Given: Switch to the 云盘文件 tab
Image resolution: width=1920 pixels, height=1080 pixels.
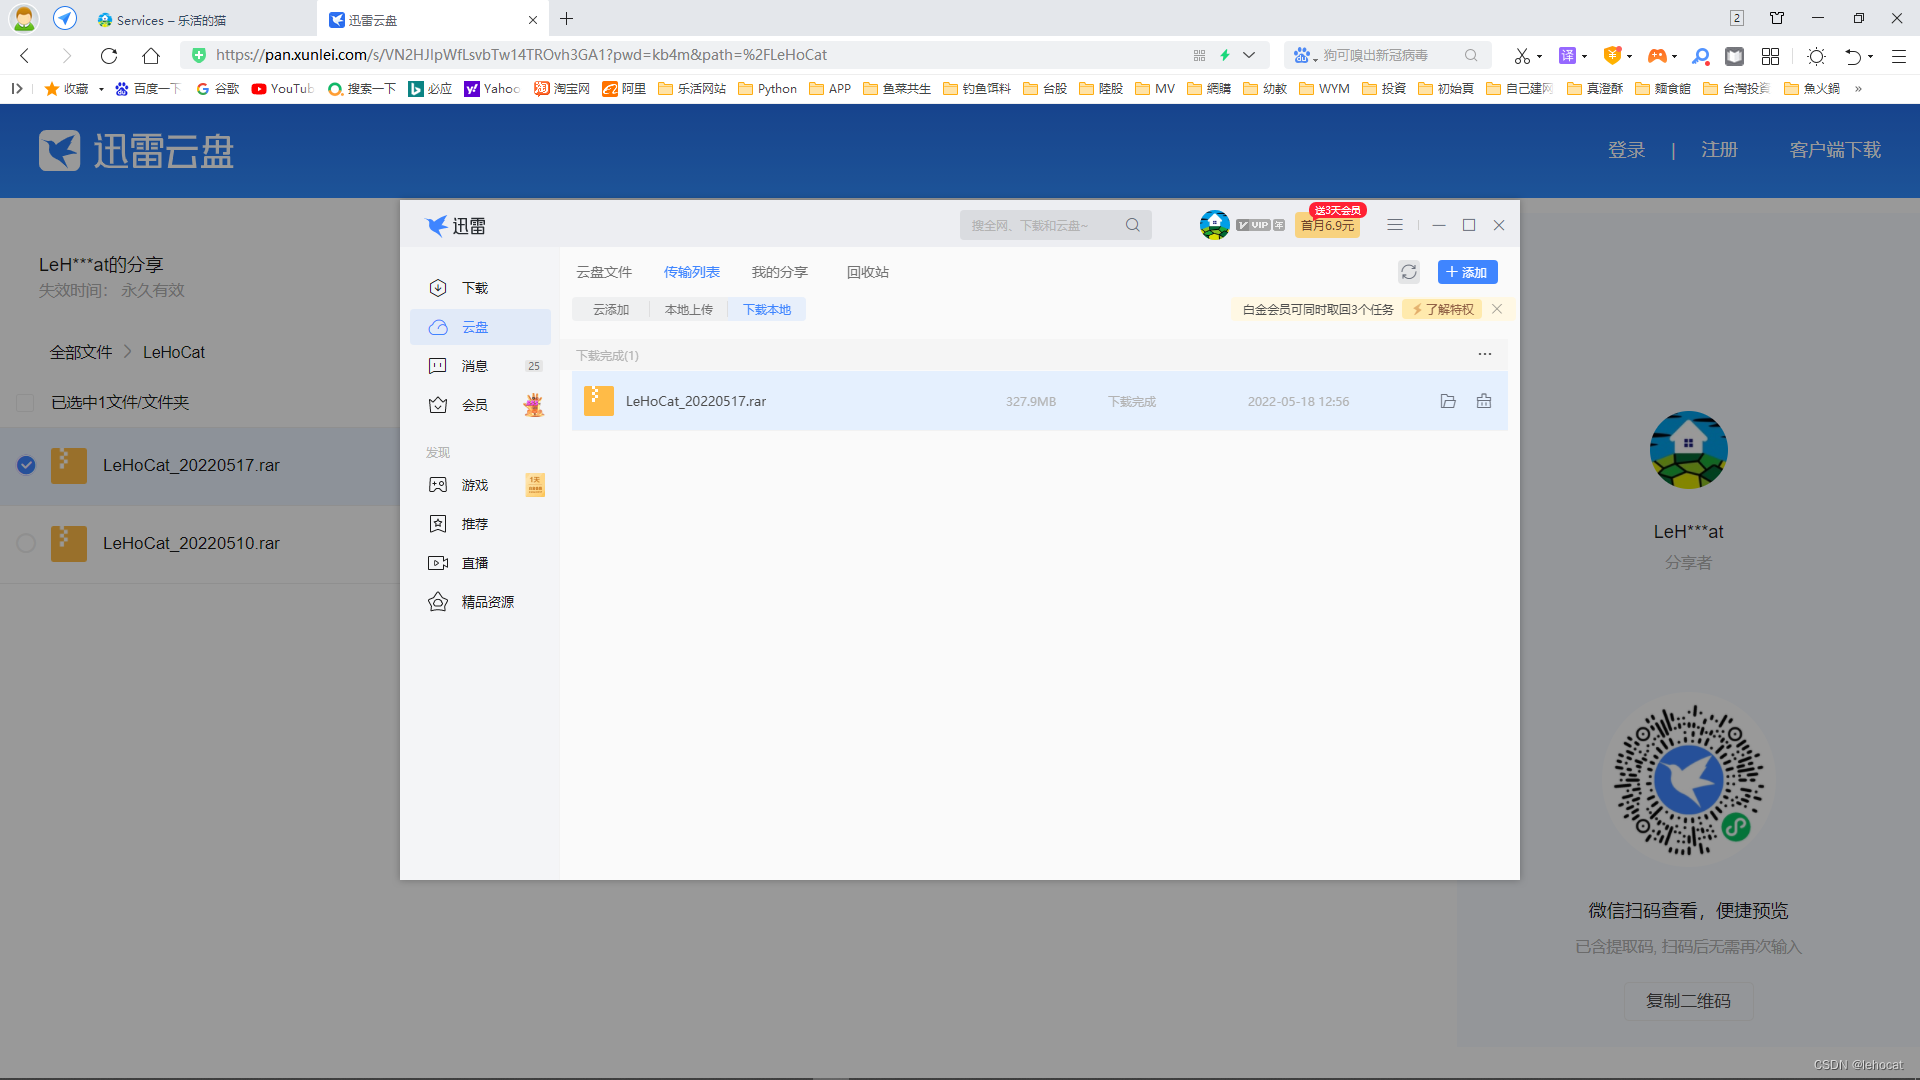Looking at the screenshot, I should [604, 272].
